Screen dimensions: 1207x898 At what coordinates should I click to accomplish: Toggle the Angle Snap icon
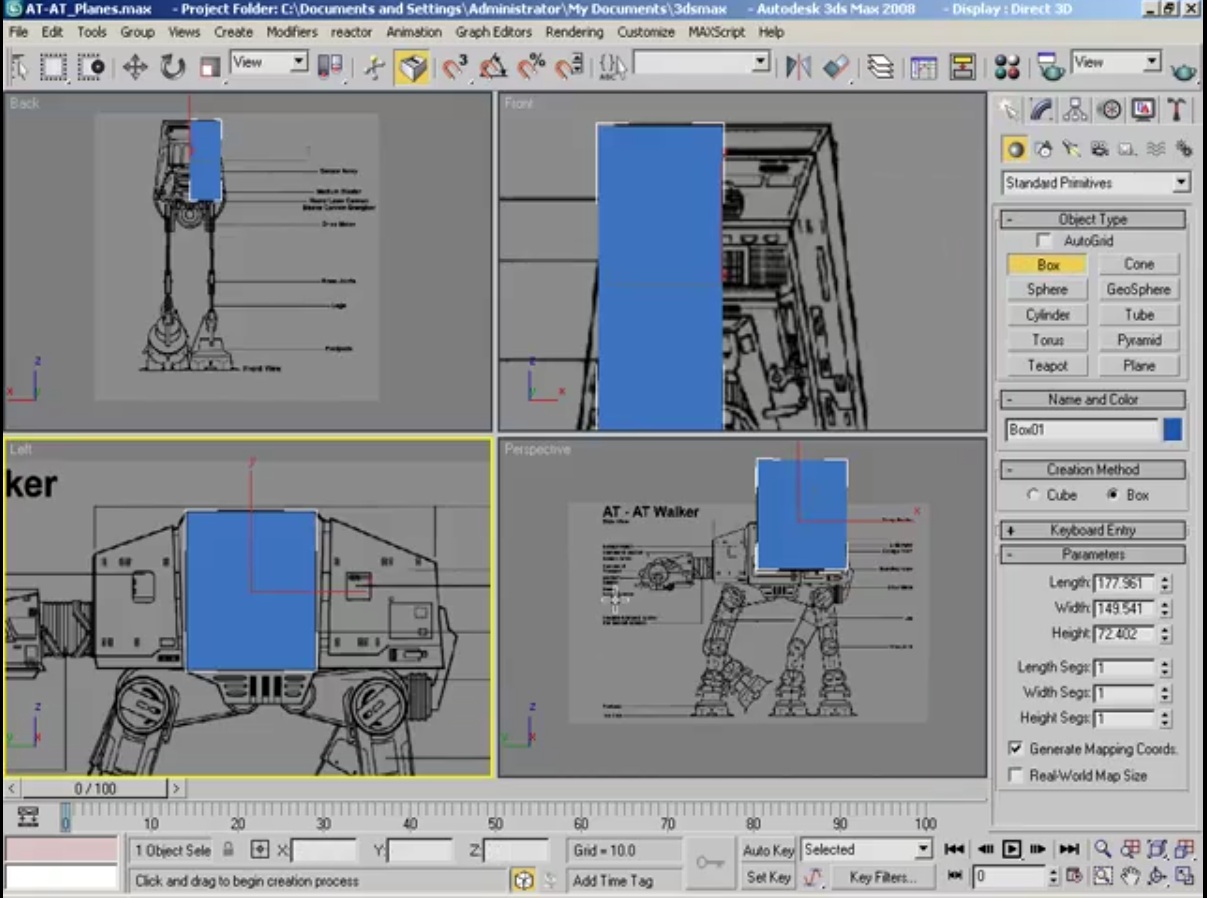tap(493, 67)
